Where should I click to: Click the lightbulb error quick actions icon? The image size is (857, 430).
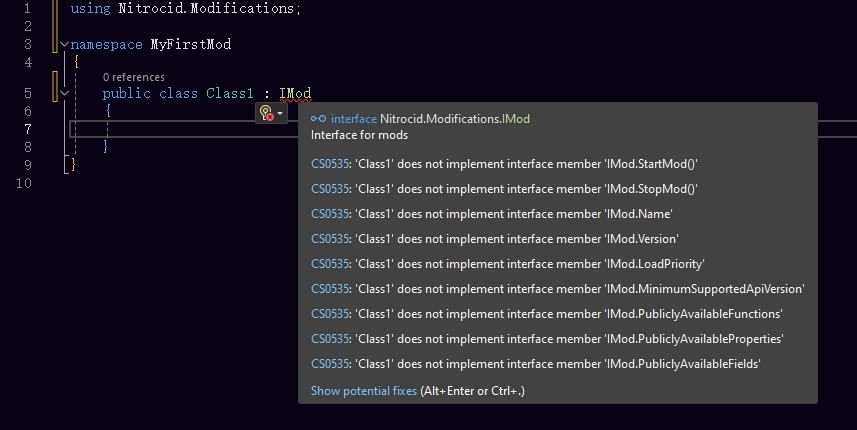[265, 114]
